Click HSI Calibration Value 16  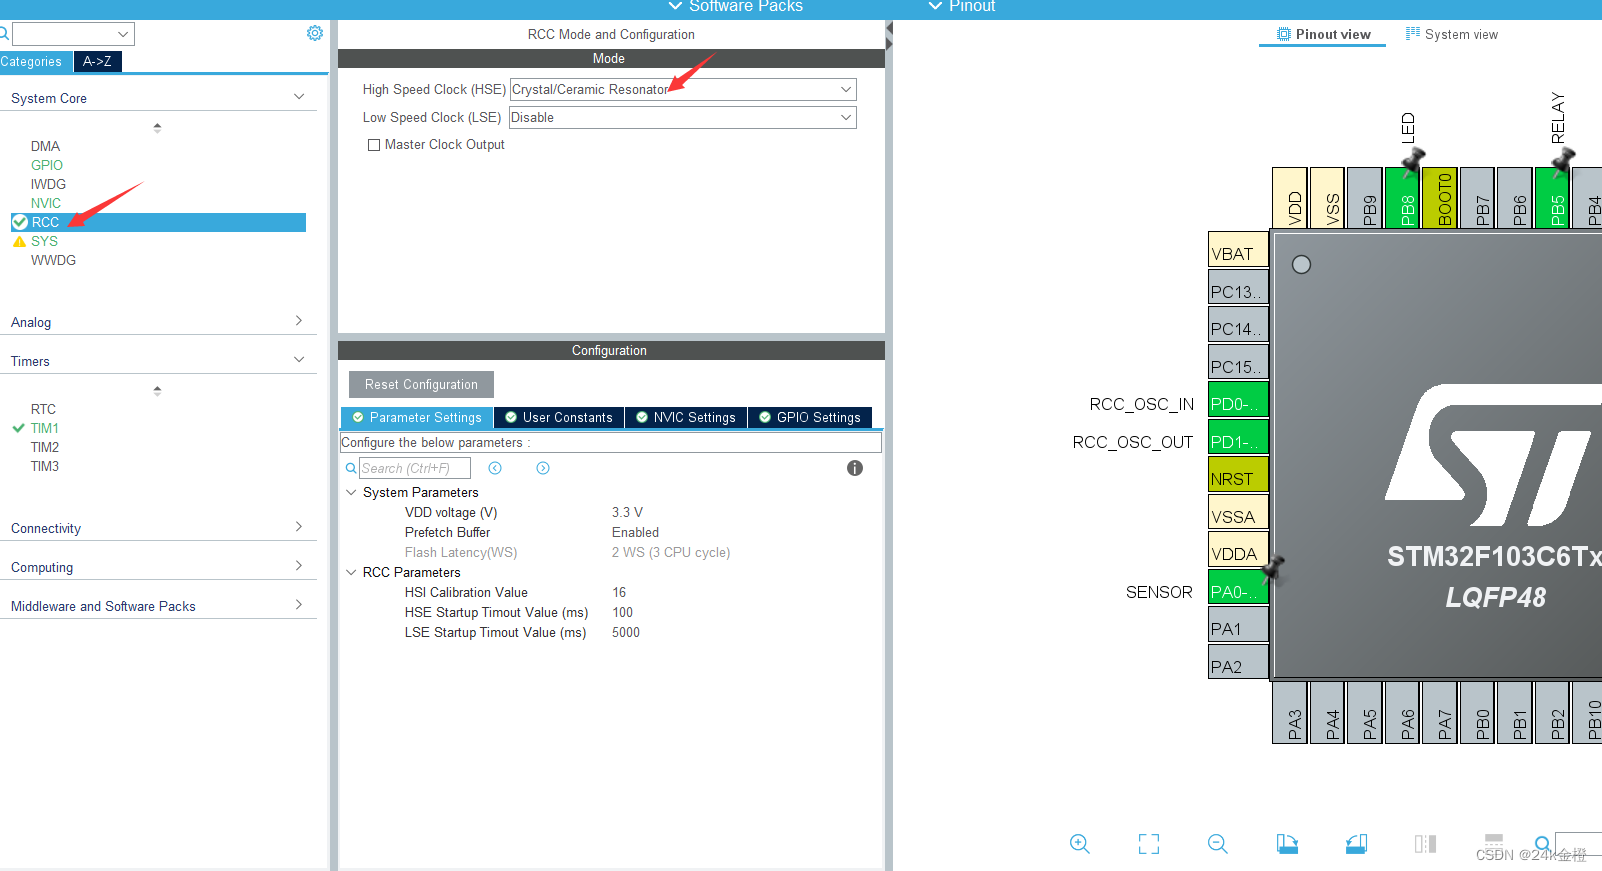click(619, 592)
